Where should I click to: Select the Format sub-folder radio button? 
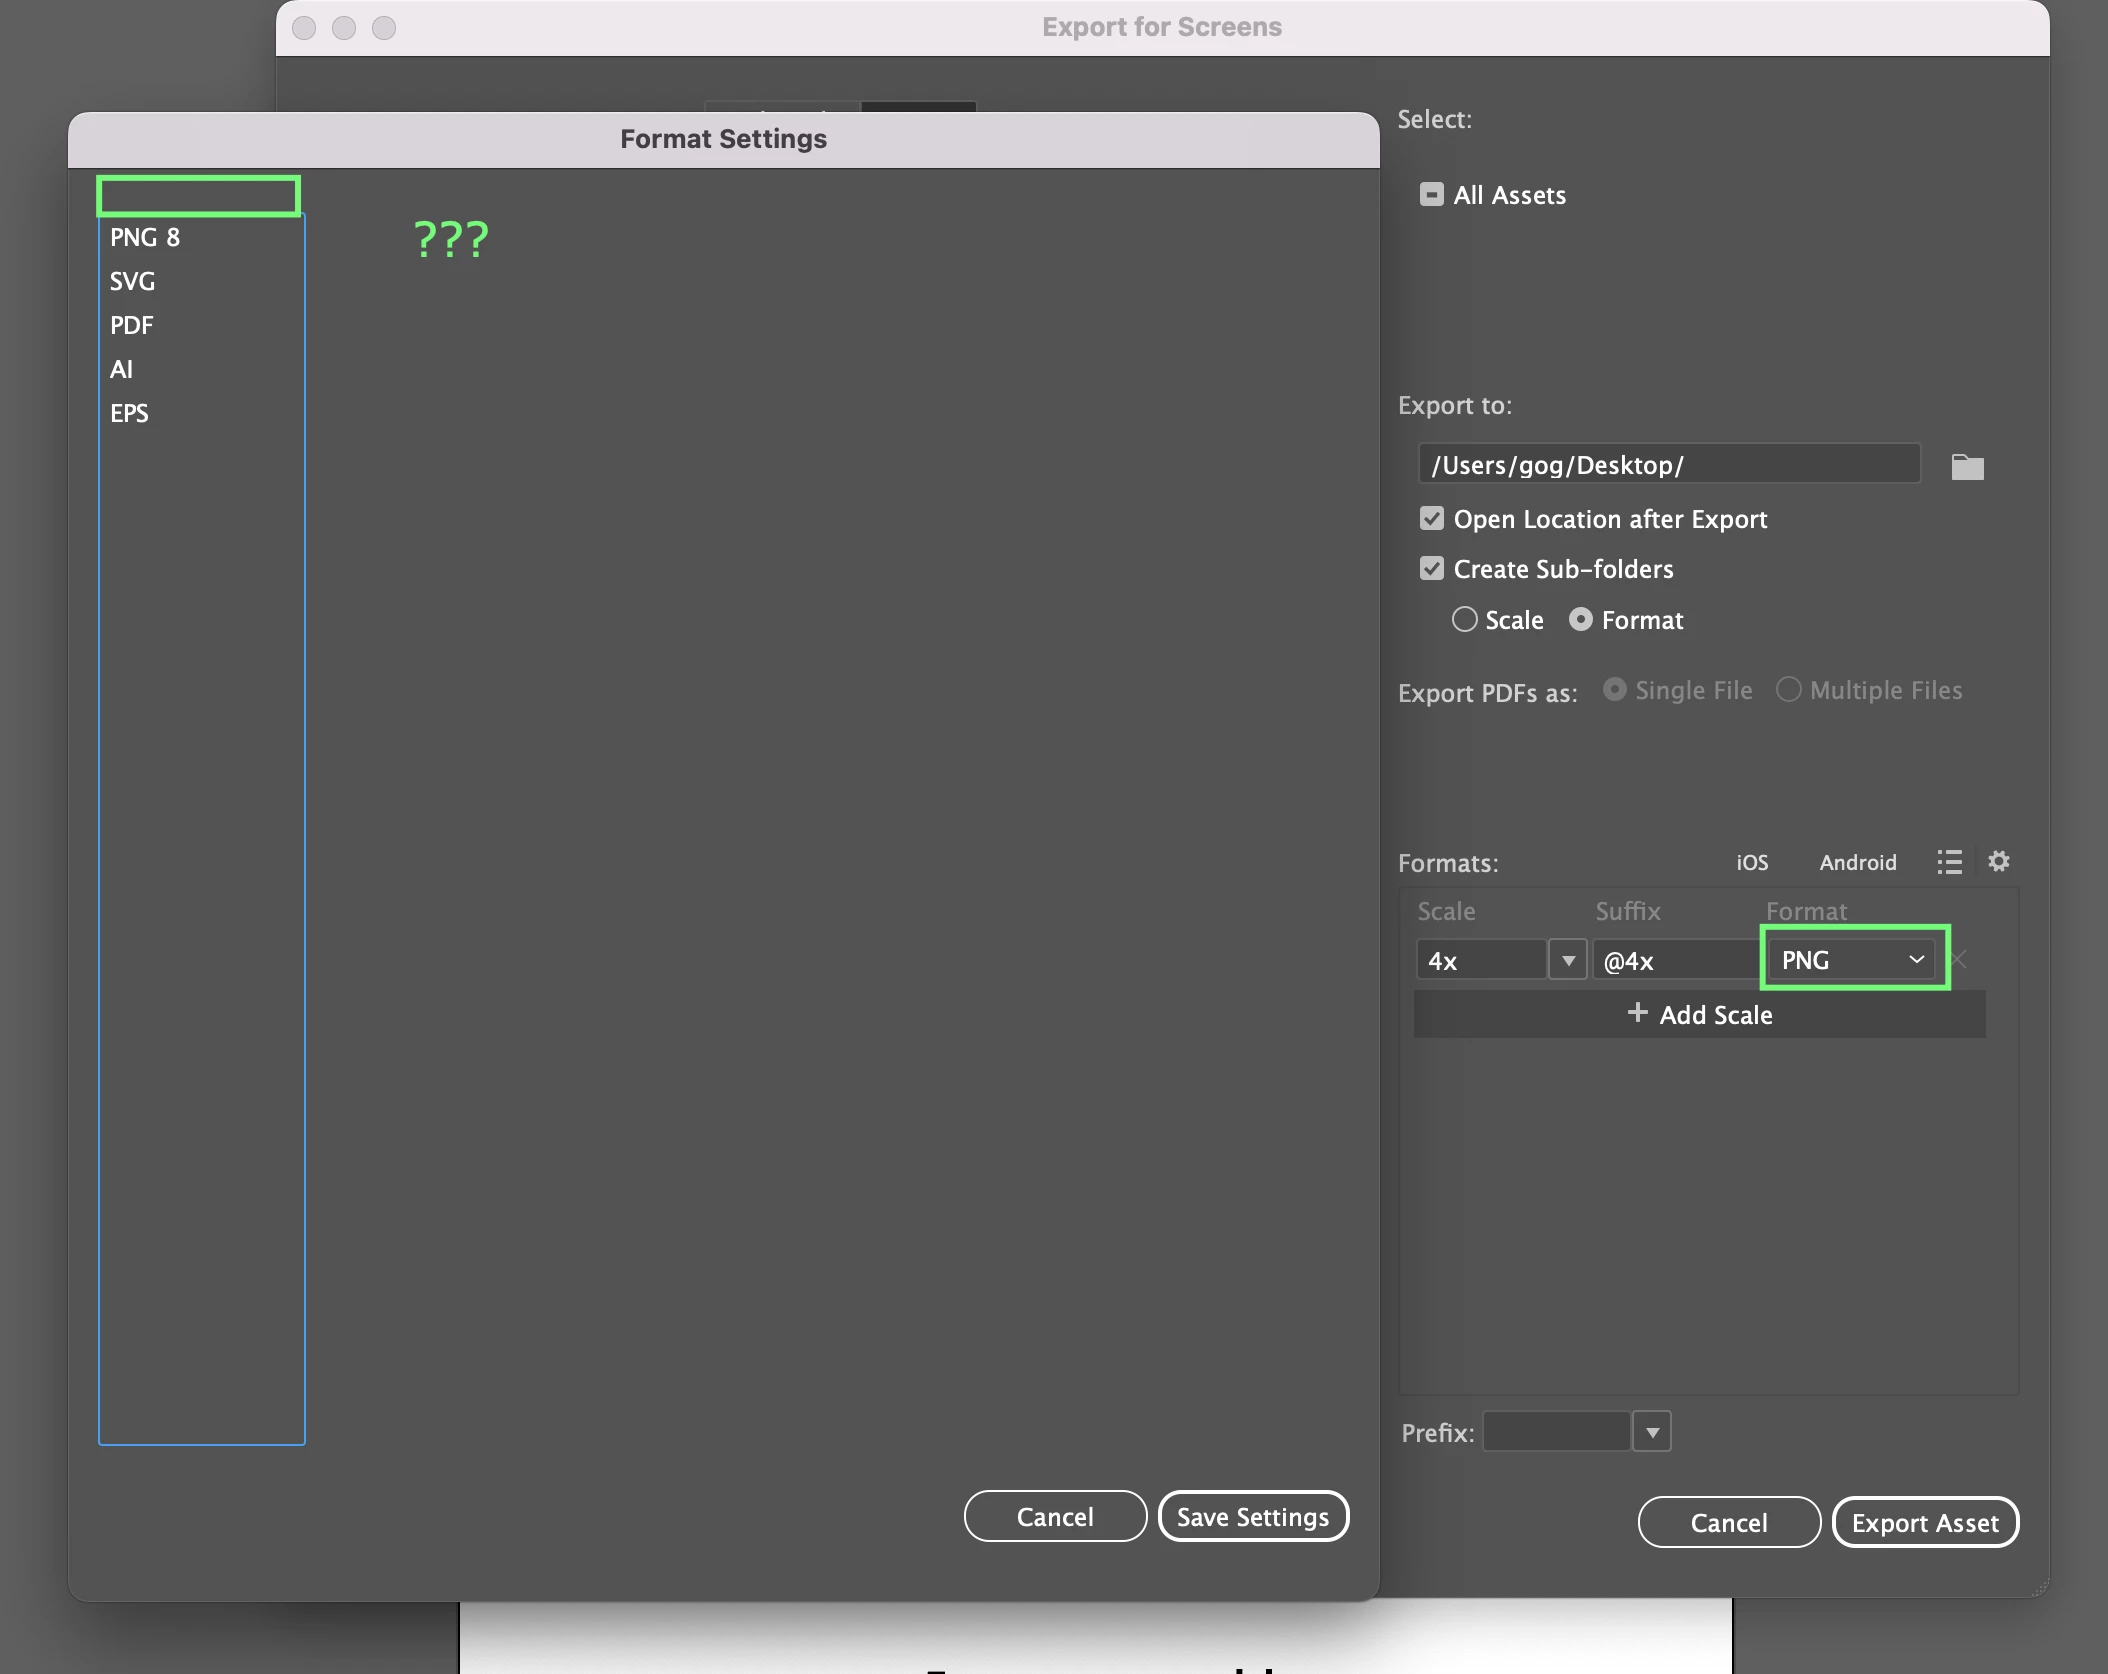click(x=1580, y=620)
